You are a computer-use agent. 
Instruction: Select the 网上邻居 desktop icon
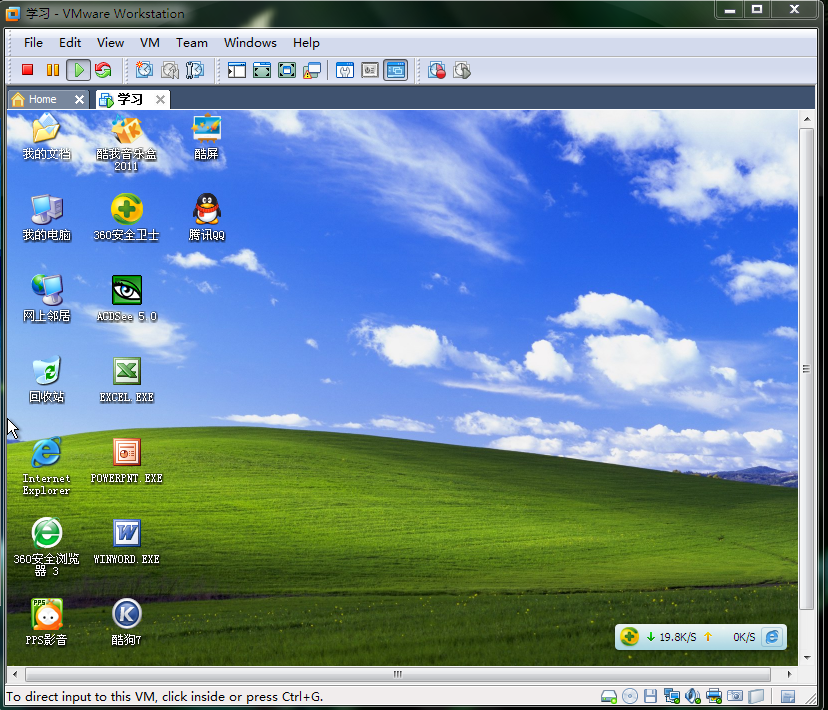coord(46,298)
